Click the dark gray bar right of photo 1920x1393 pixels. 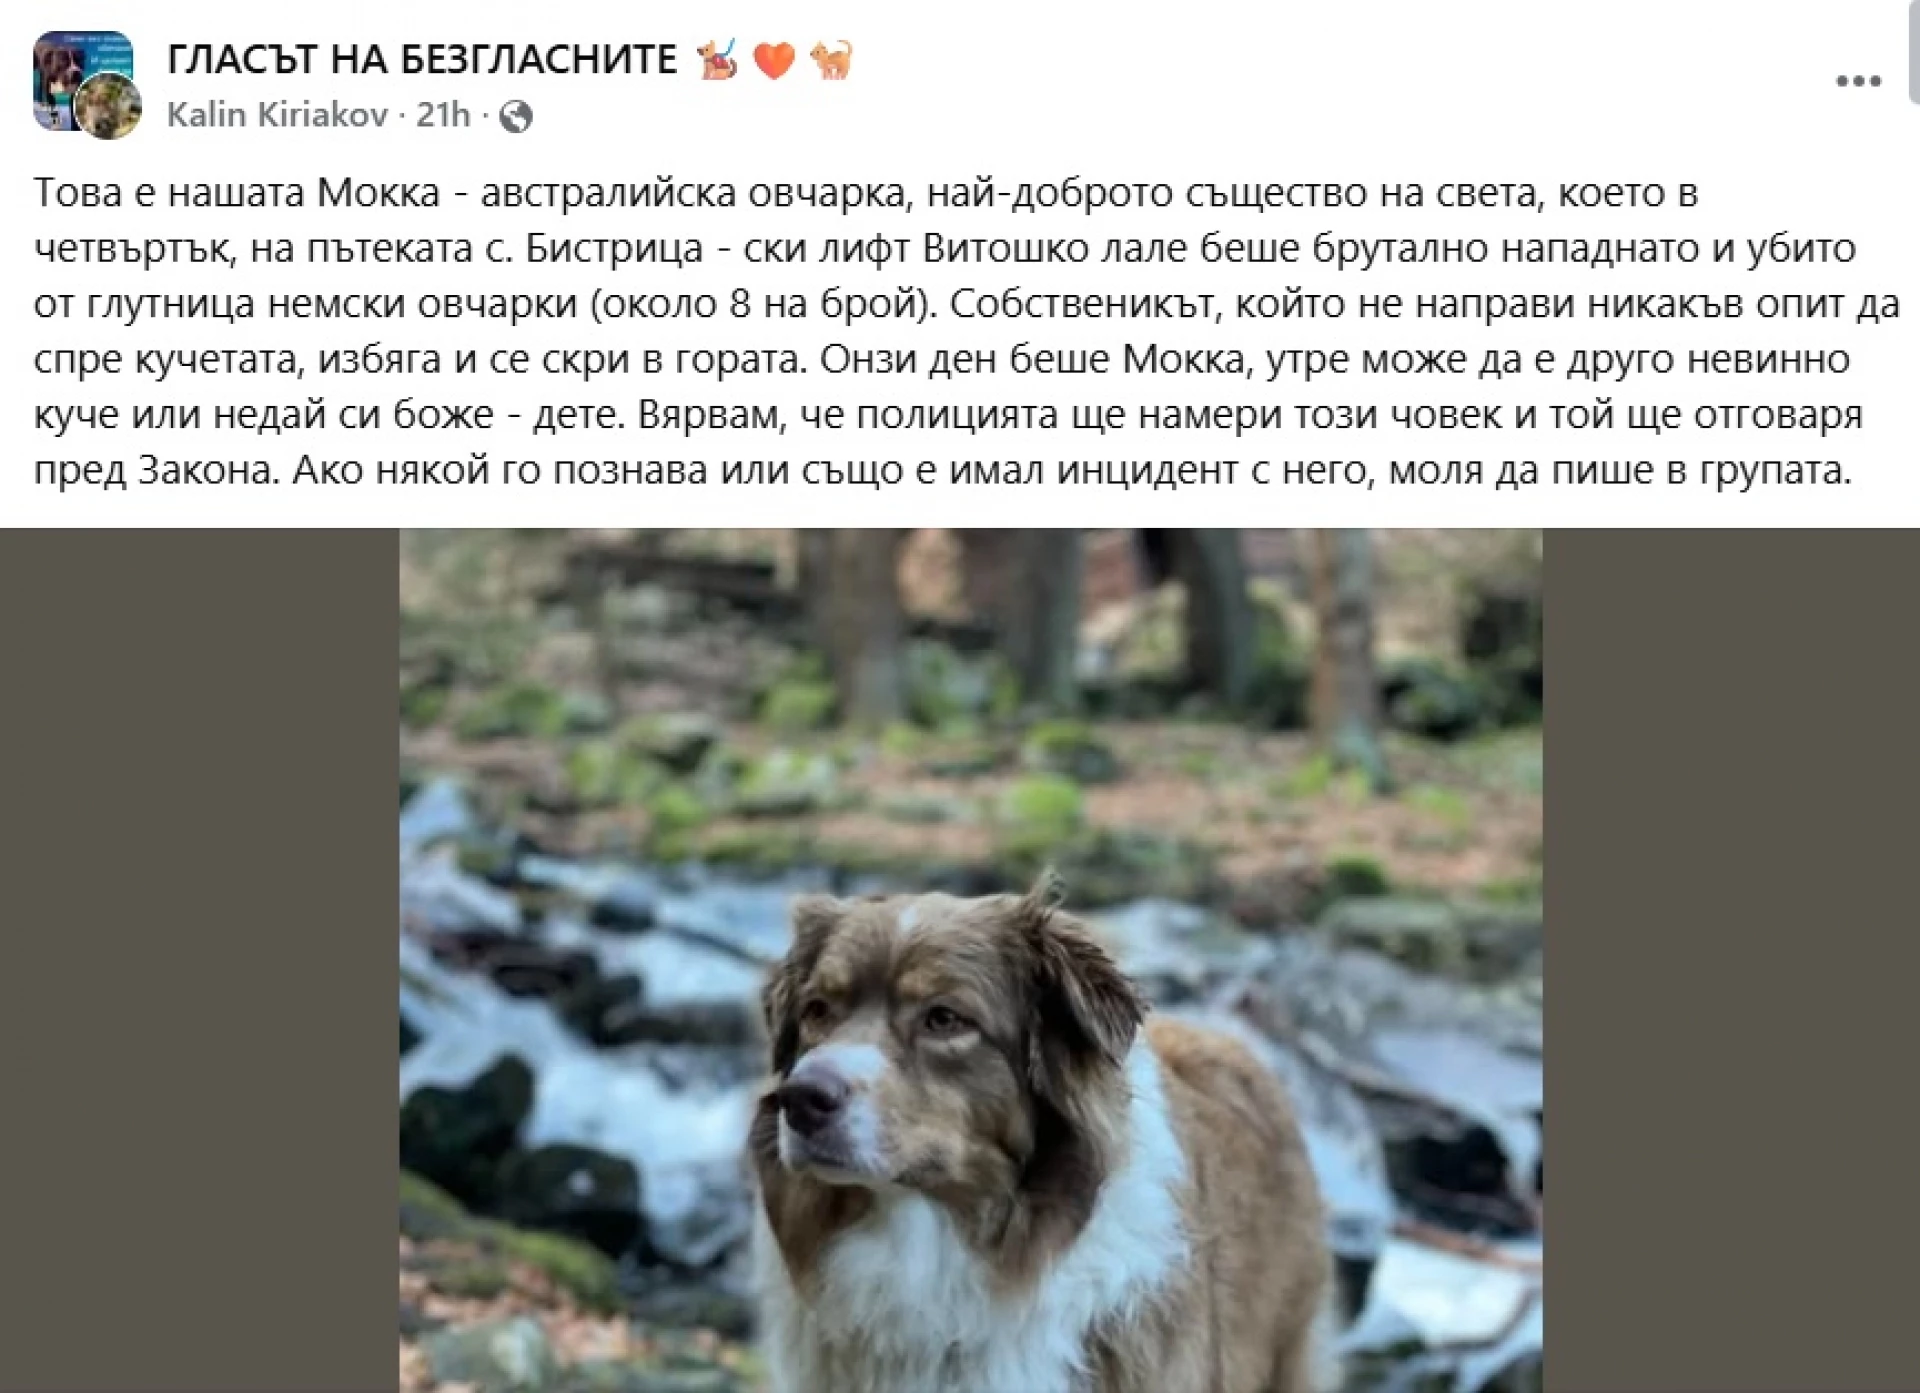tap(1731, 960)
